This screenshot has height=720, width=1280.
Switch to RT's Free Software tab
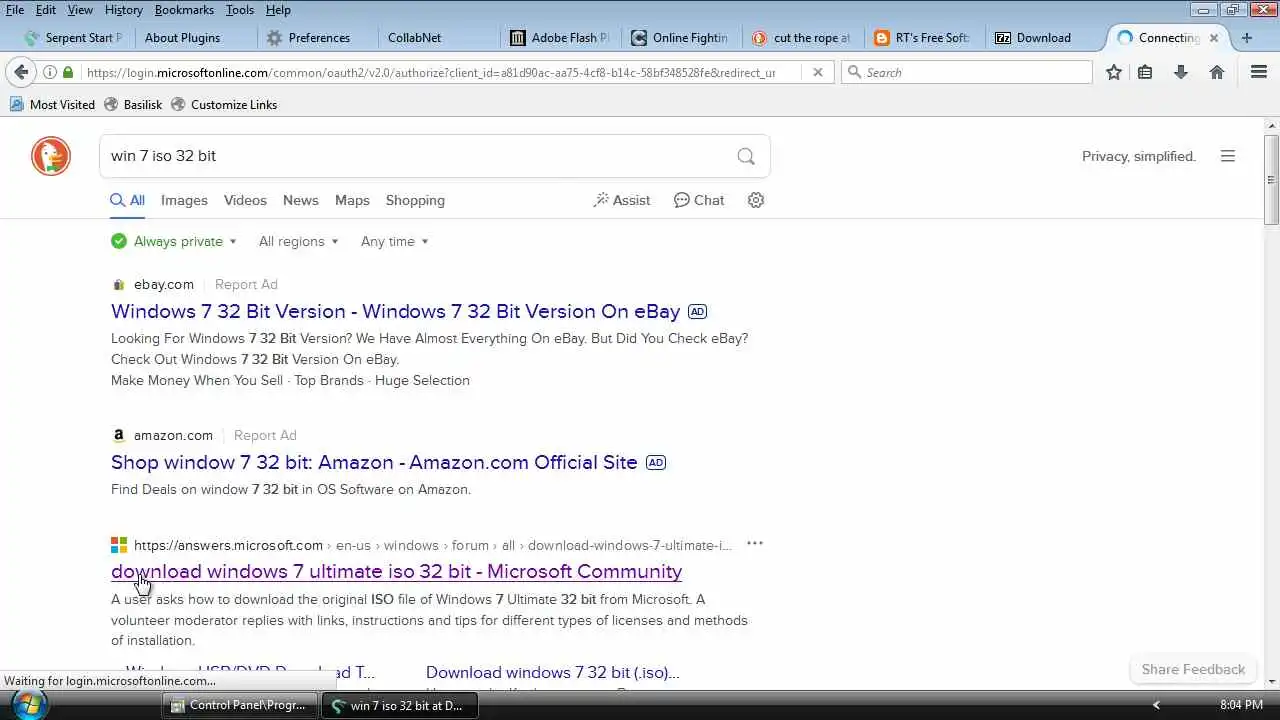coord(922,38)
